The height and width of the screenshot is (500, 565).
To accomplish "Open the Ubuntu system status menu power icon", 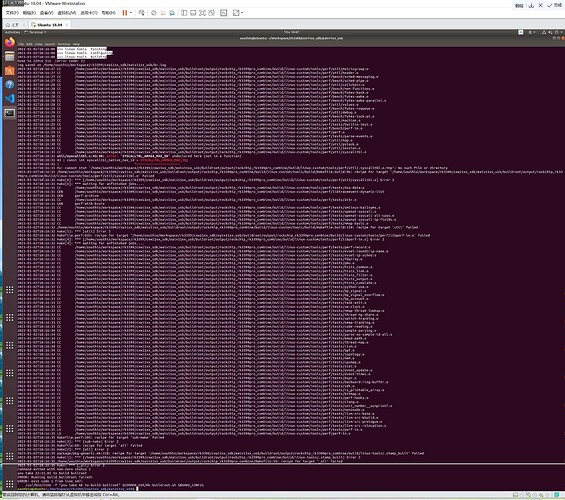I will (x=556, y=32).
